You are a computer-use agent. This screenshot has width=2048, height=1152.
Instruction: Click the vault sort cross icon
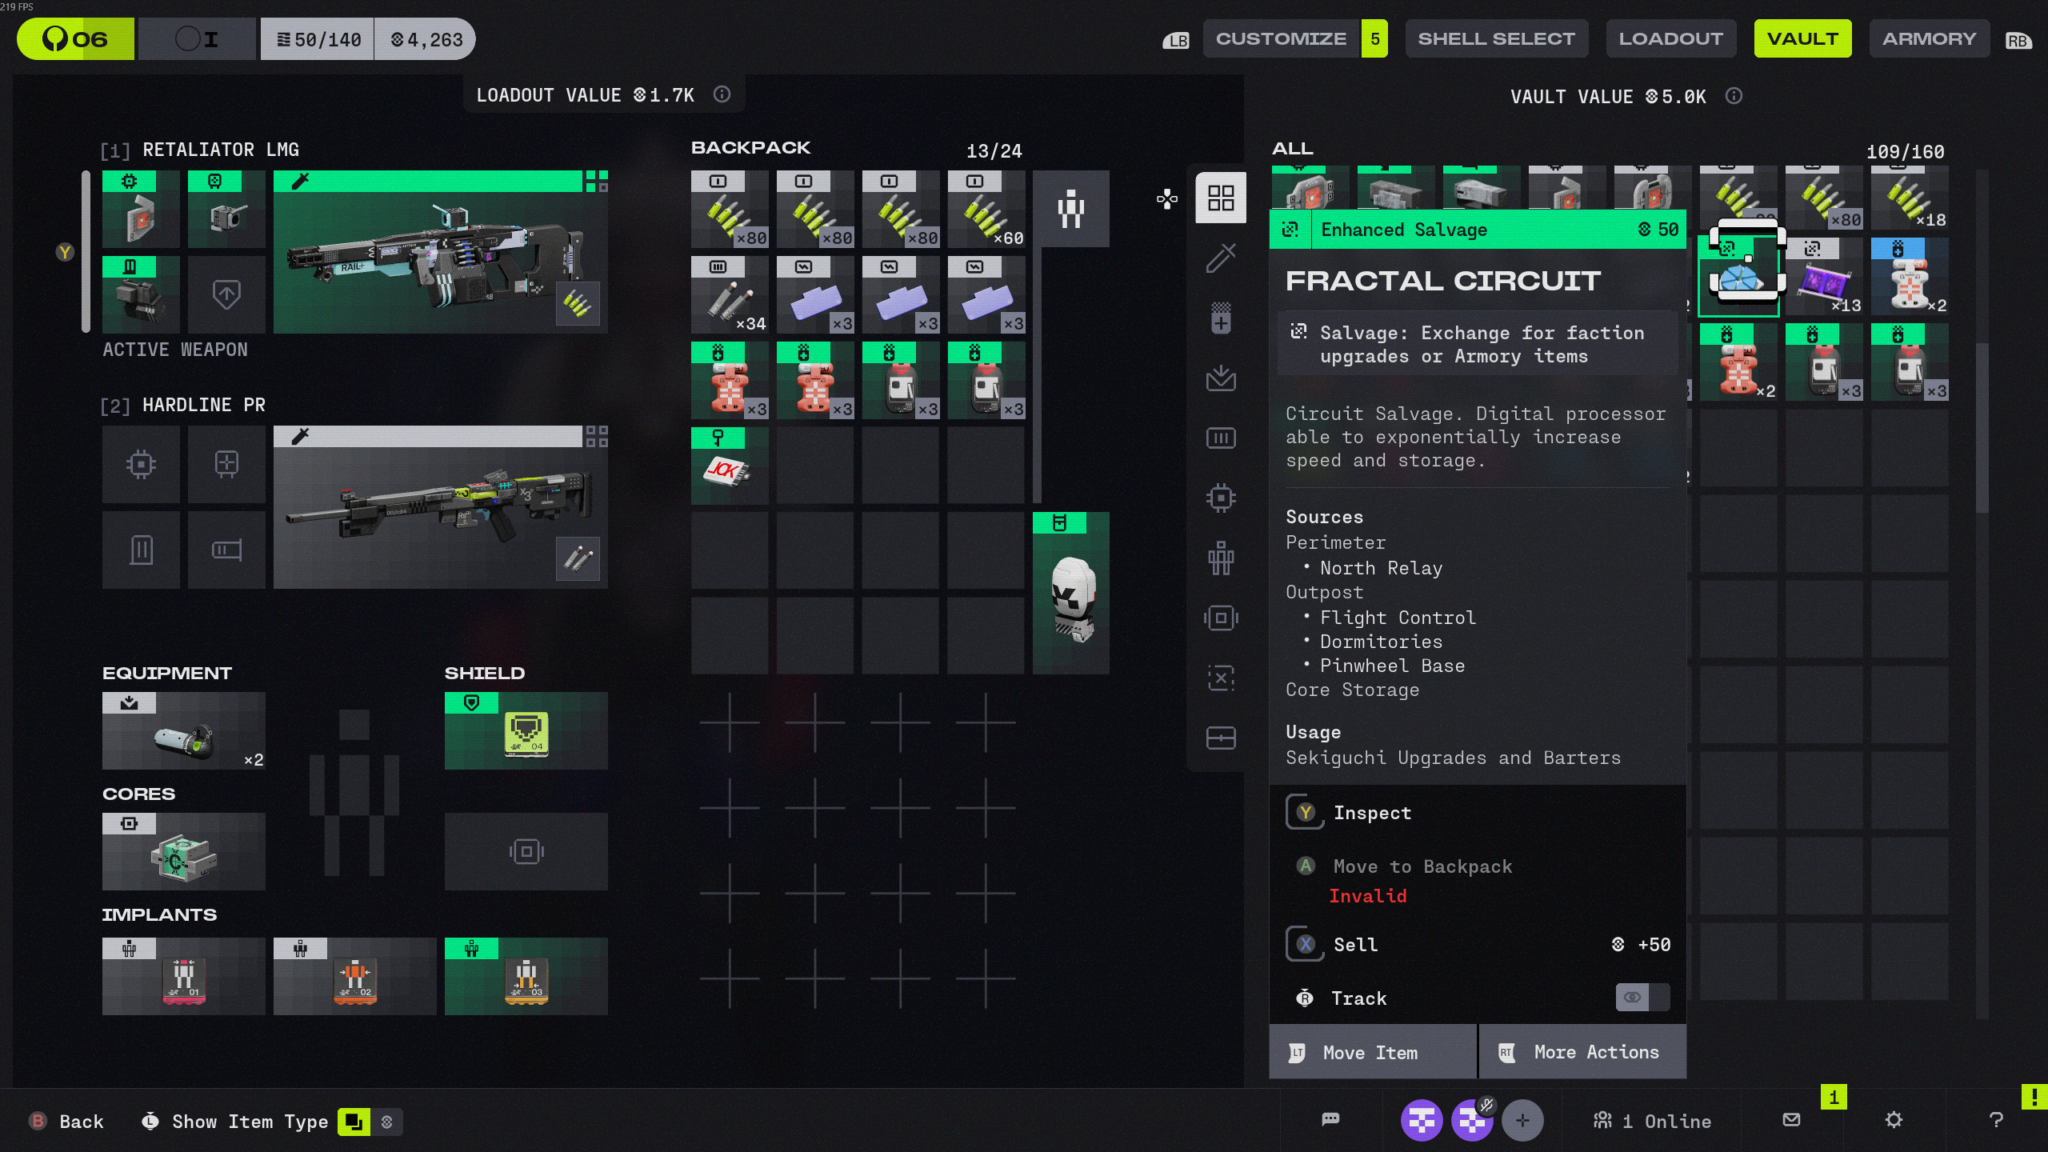[x=1166, y=198]
